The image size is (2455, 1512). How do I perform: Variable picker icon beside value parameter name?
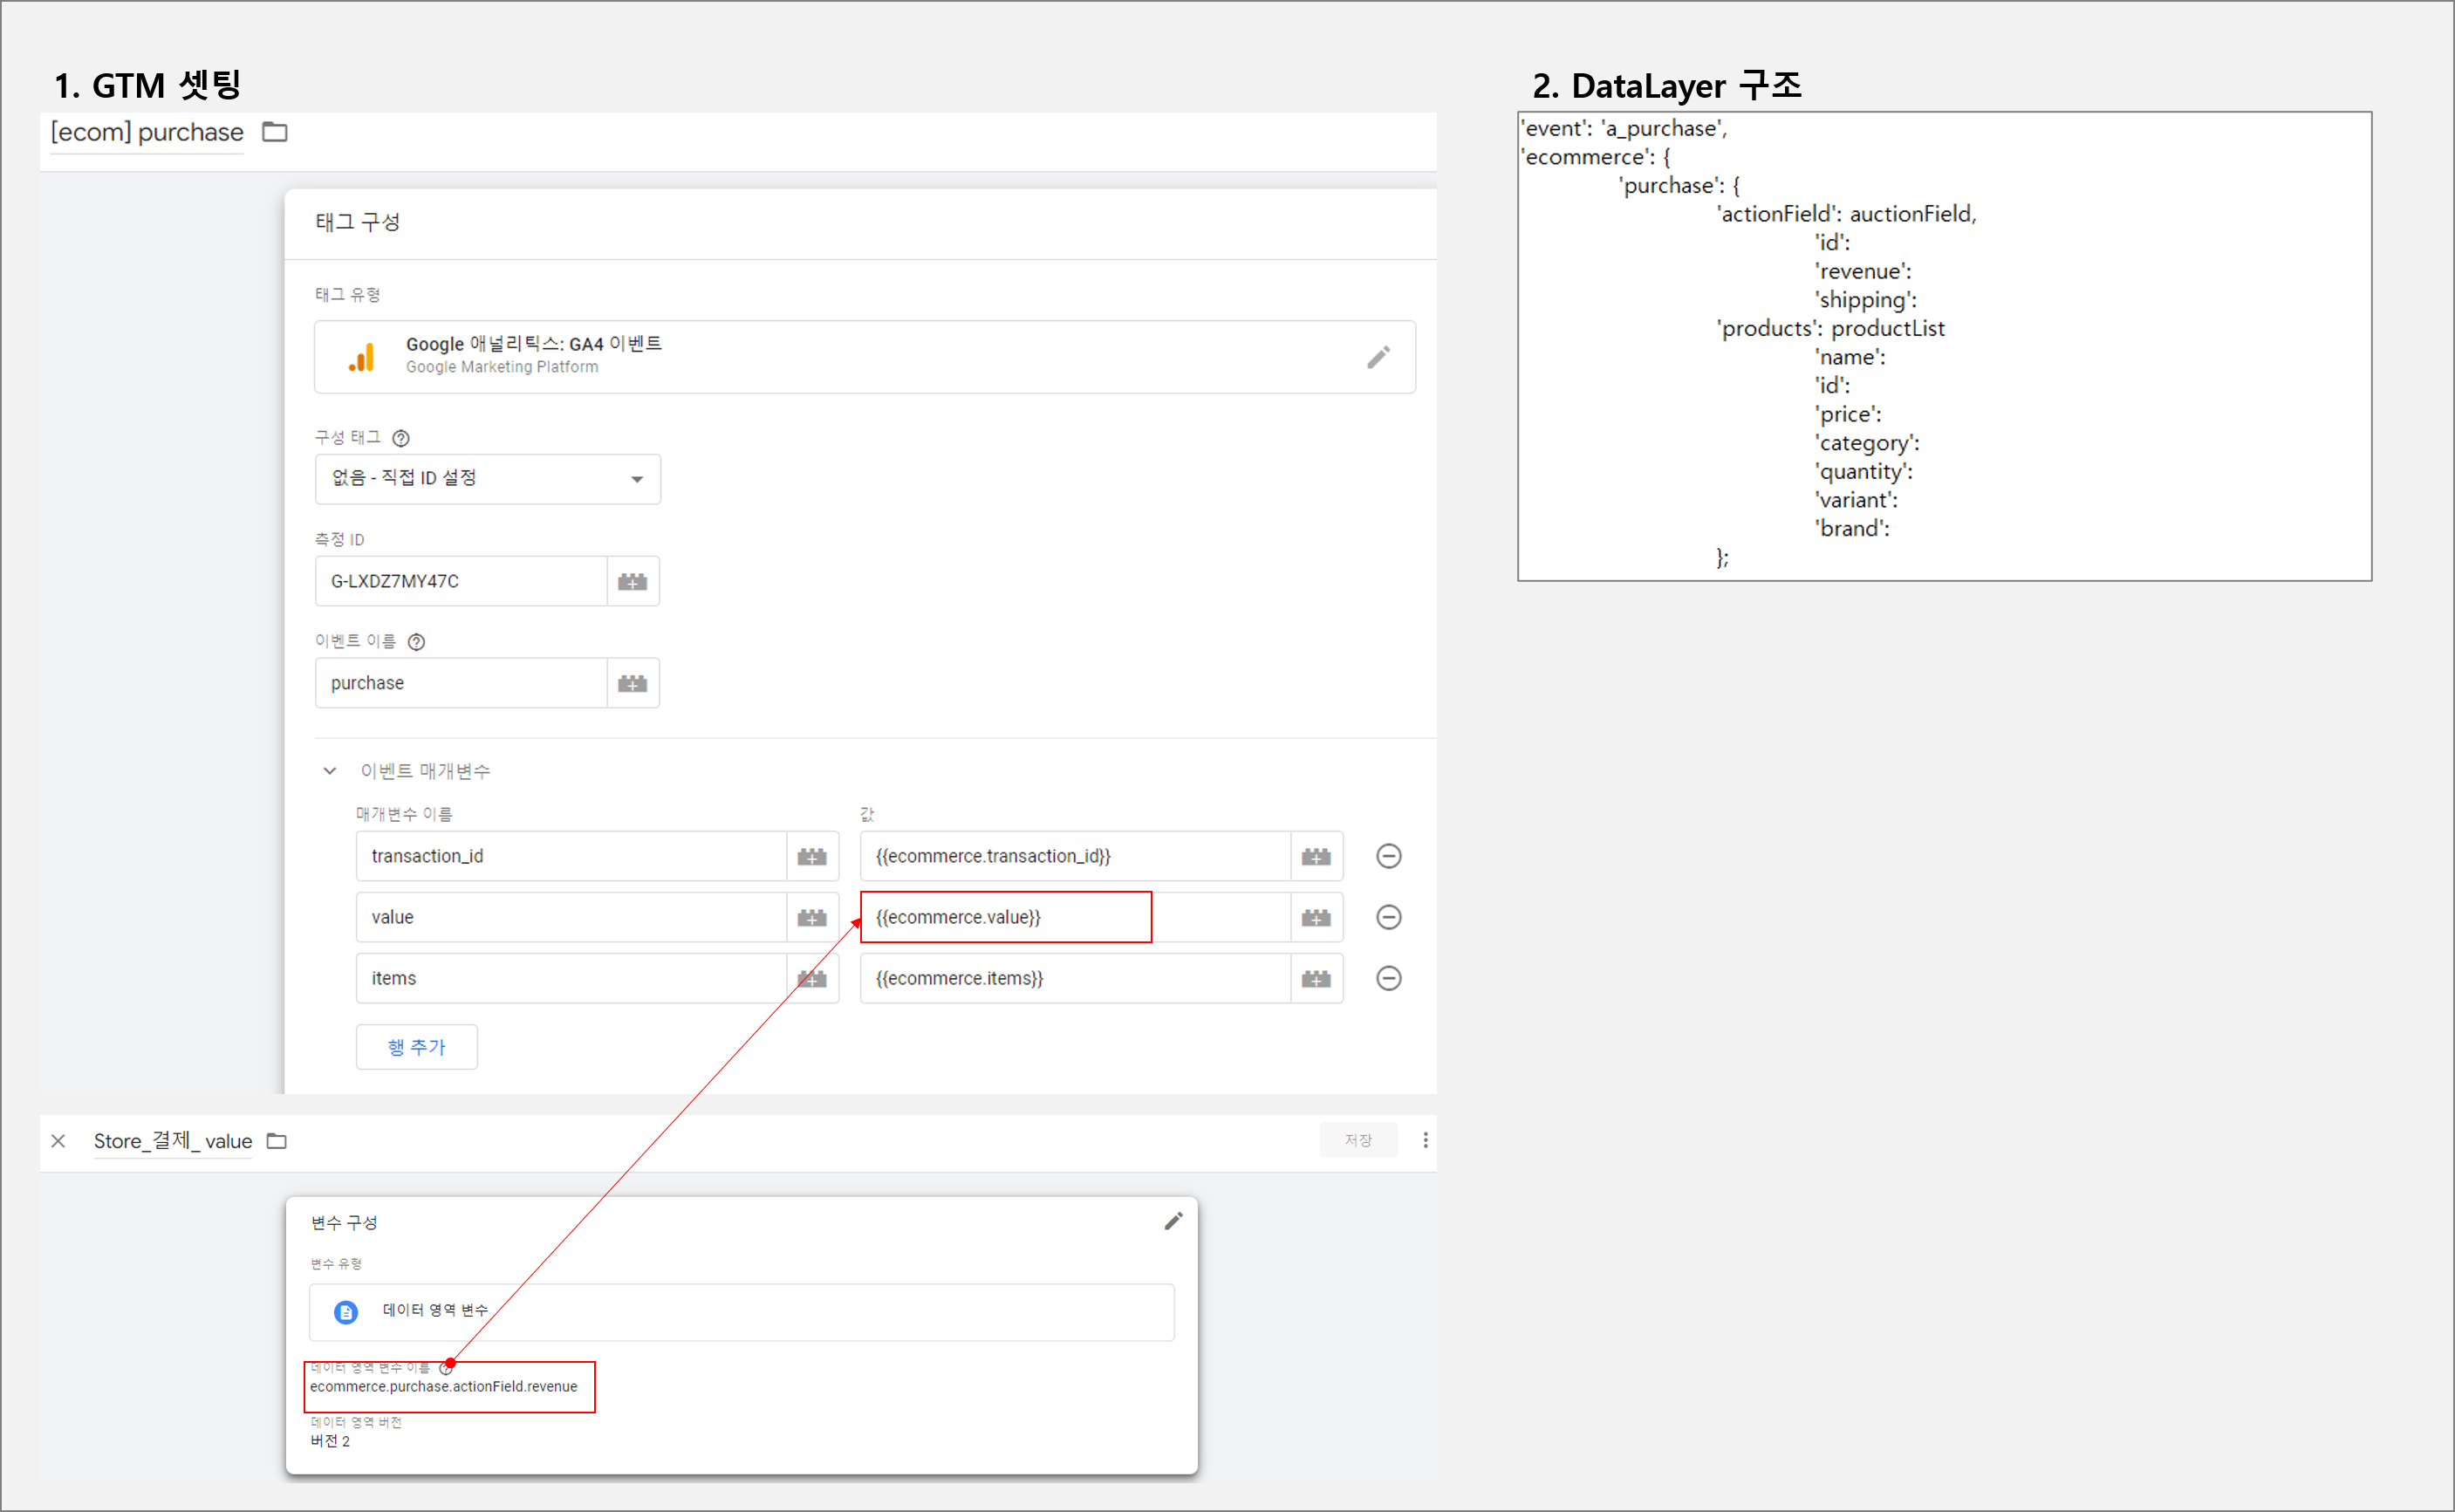click(812, 917)
